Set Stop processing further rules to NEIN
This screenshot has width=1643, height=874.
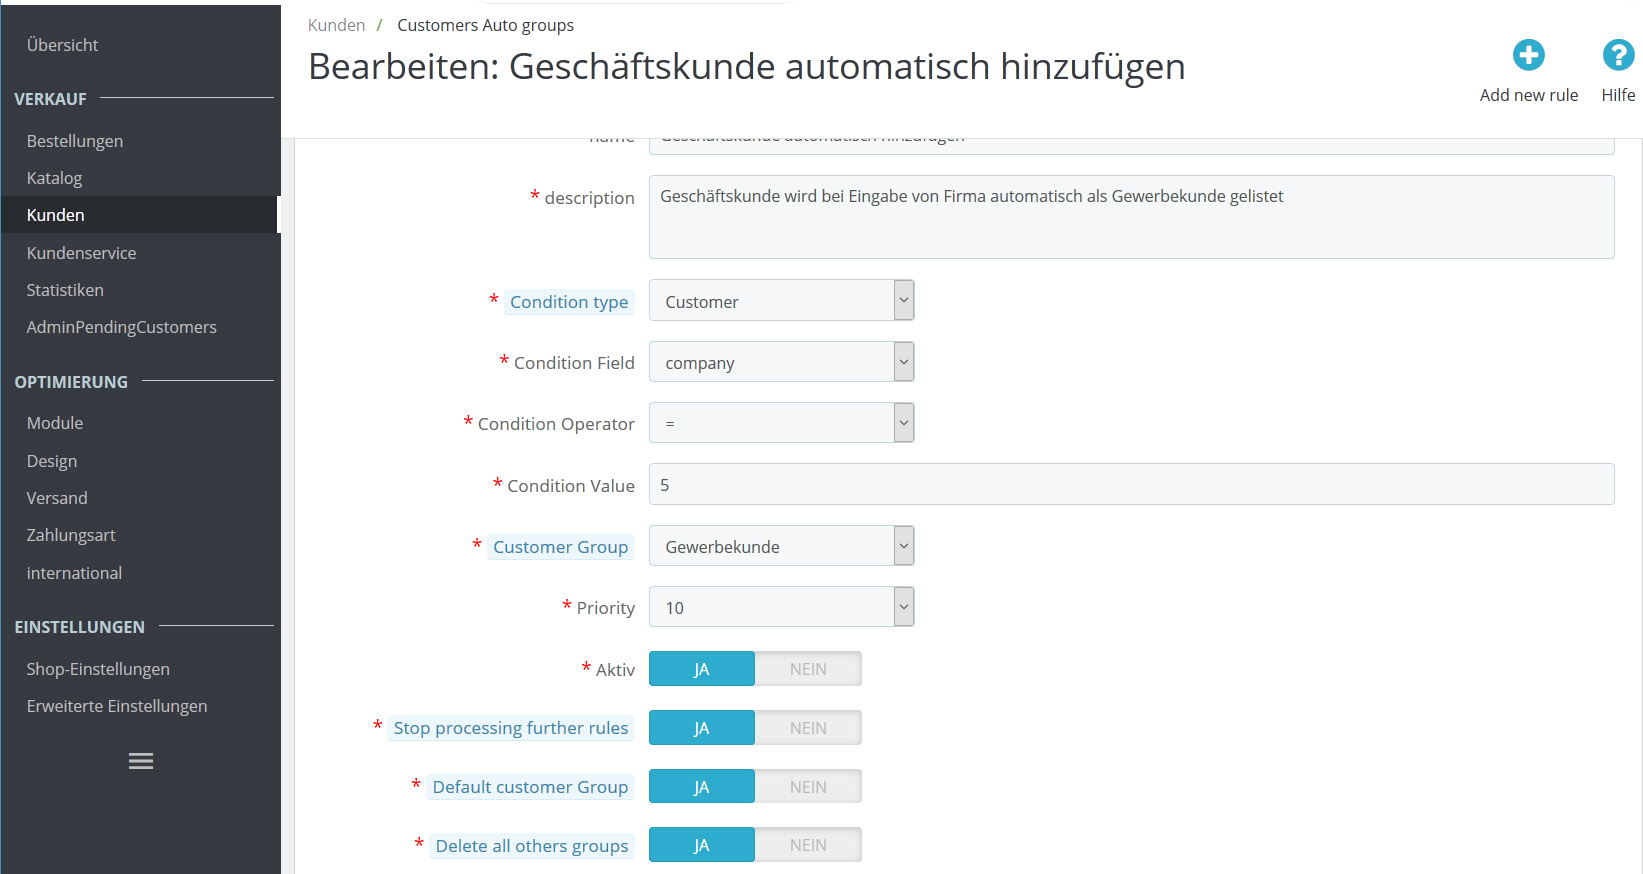tap(807, 728)
